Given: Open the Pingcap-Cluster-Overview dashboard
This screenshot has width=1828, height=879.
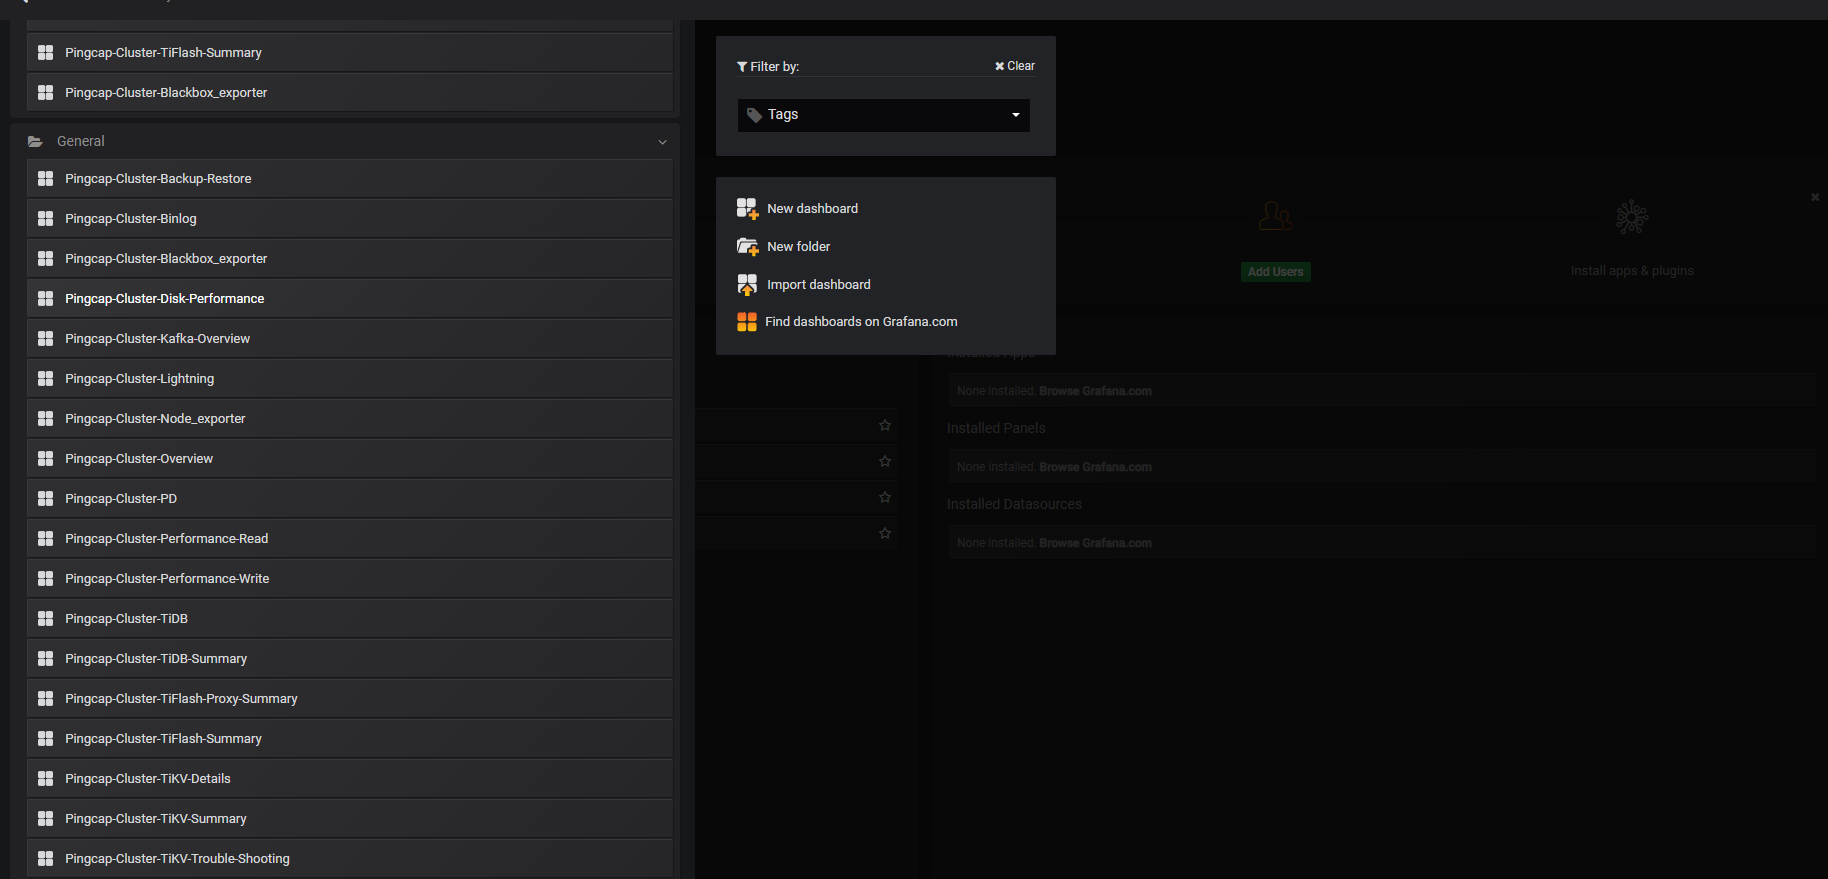Looking at the screenshot, I should click(x=349, y=459).
